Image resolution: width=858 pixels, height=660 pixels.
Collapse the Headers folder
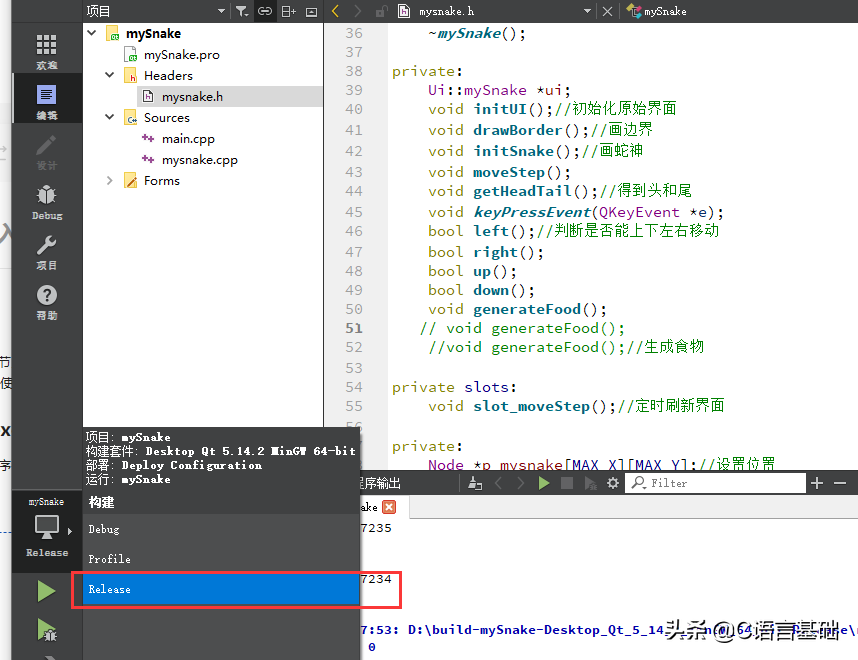click(109, 75)
